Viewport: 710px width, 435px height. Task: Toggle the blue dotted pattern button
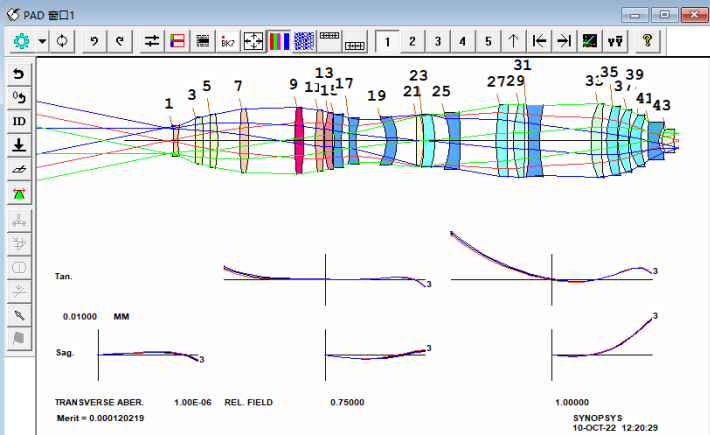[x=304, y=42]
